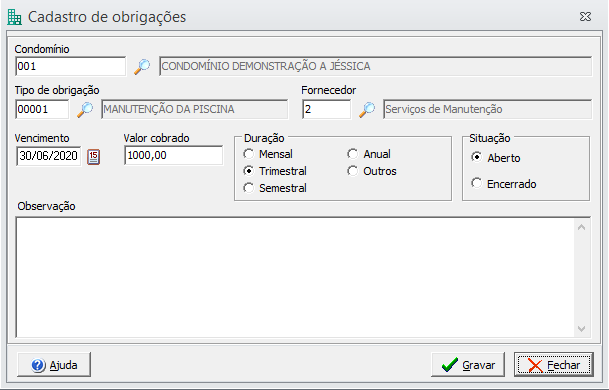Close the Cadastro de obrigações window

585,17
